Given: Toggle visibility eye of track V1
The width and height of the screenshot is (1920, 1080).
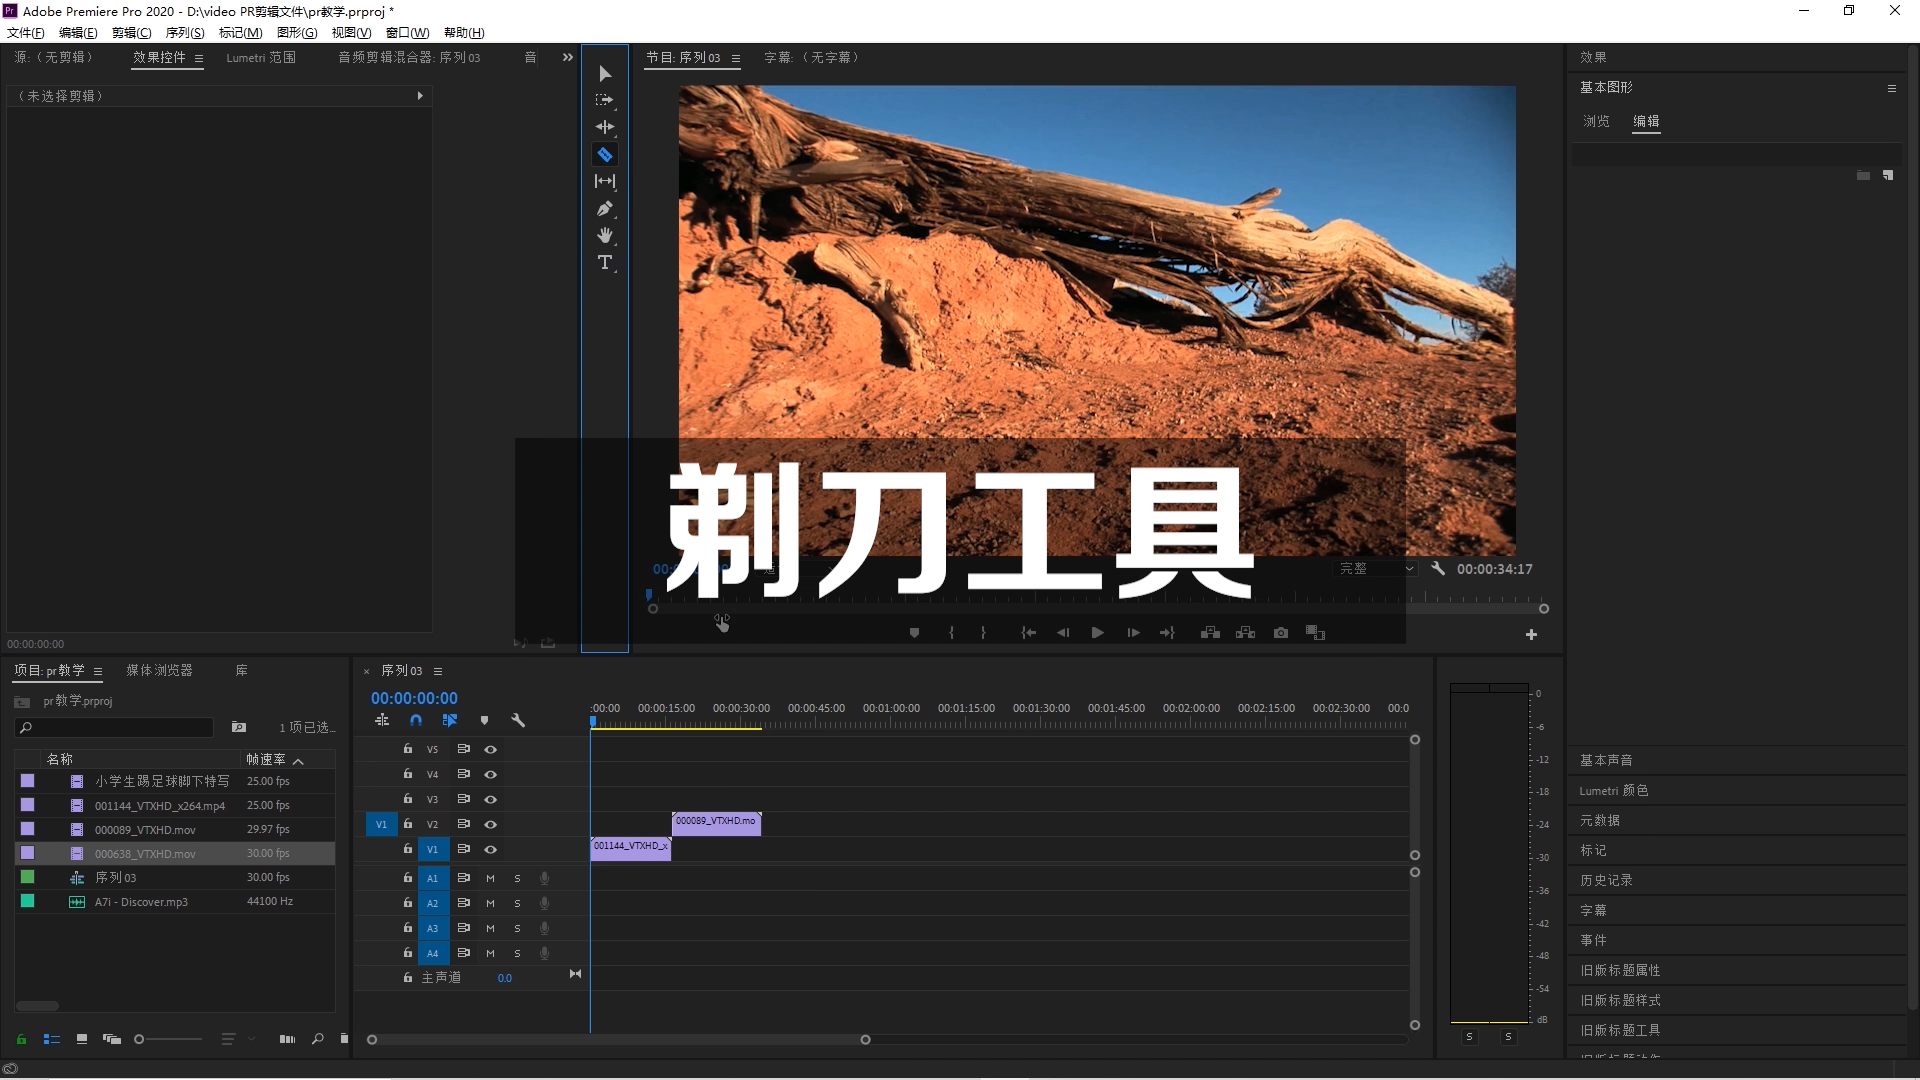Looking at the screenshot, I should [491, 849].
